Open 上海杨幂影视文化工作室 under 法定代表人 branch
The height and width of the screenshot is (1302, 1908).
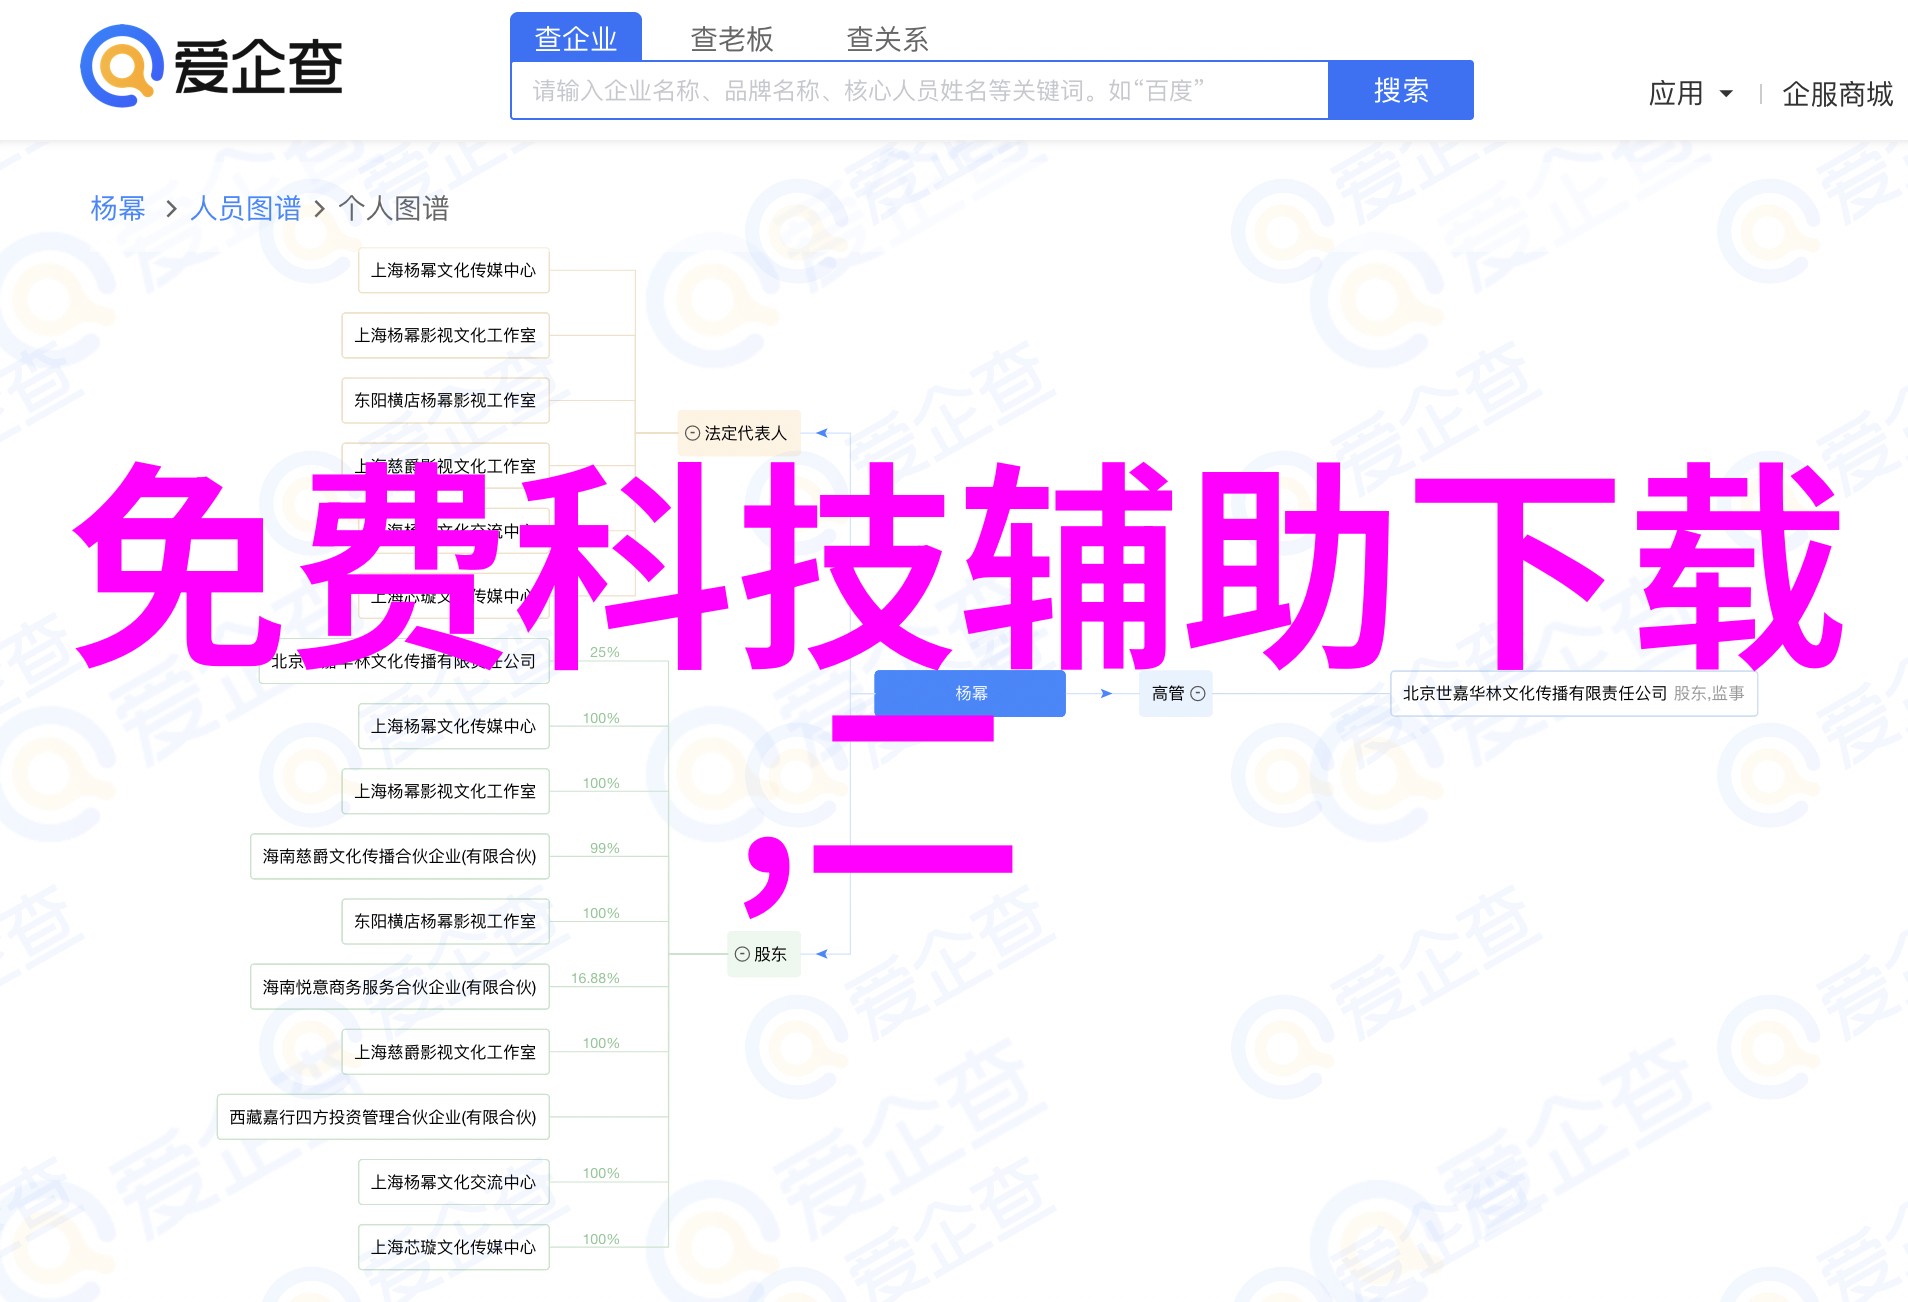446,335
